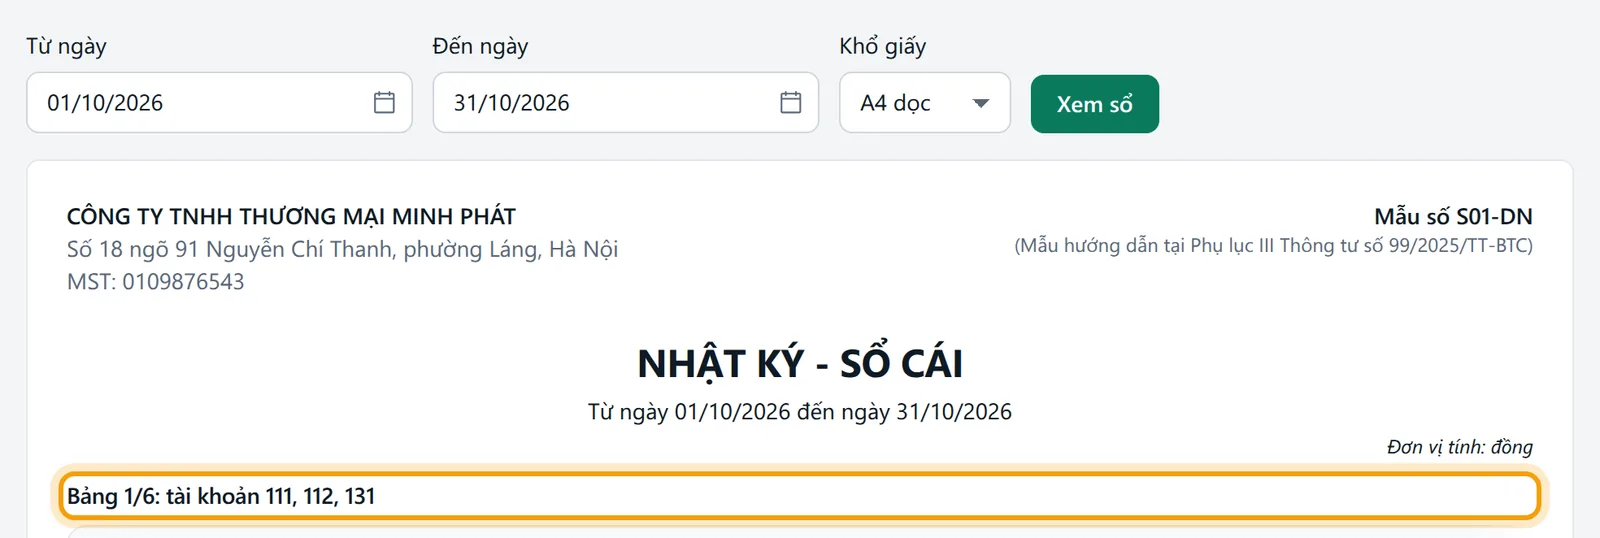Click the Thông tư số 99/2025/TT-BTC note

1273,246
